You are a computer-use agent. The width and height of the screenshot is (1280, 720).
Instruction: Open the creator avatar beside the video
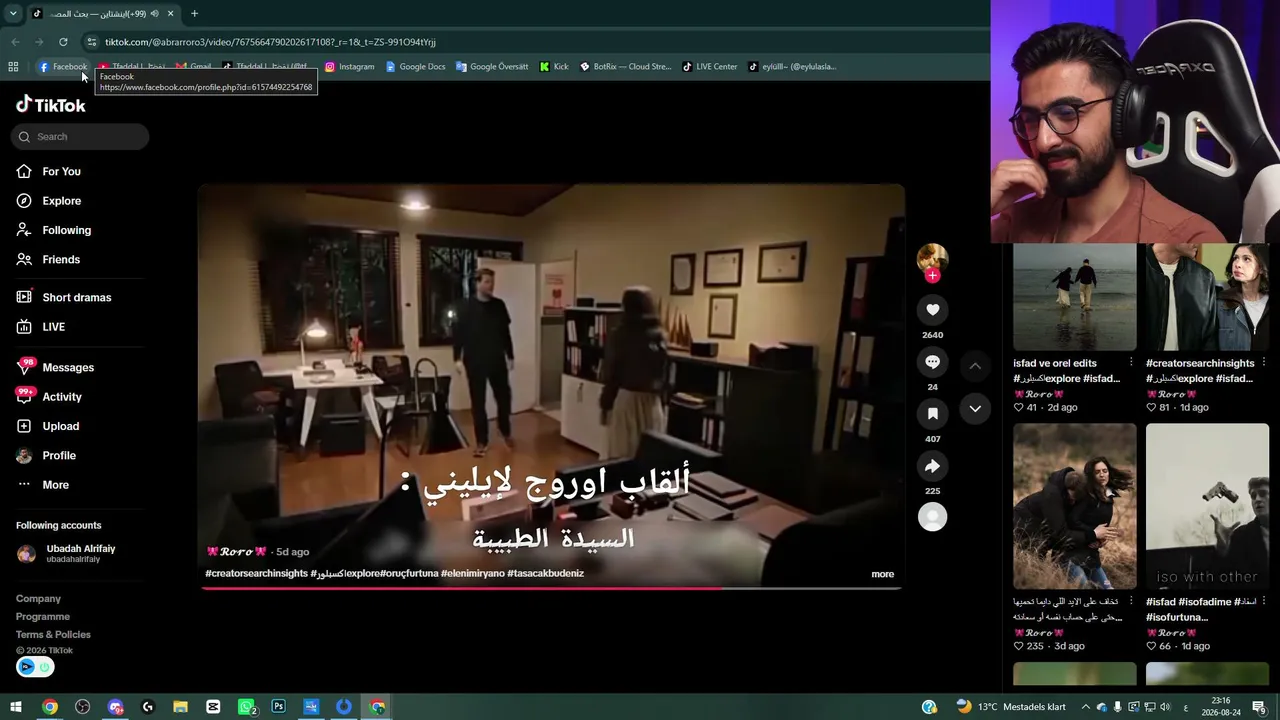coord(932,258)
